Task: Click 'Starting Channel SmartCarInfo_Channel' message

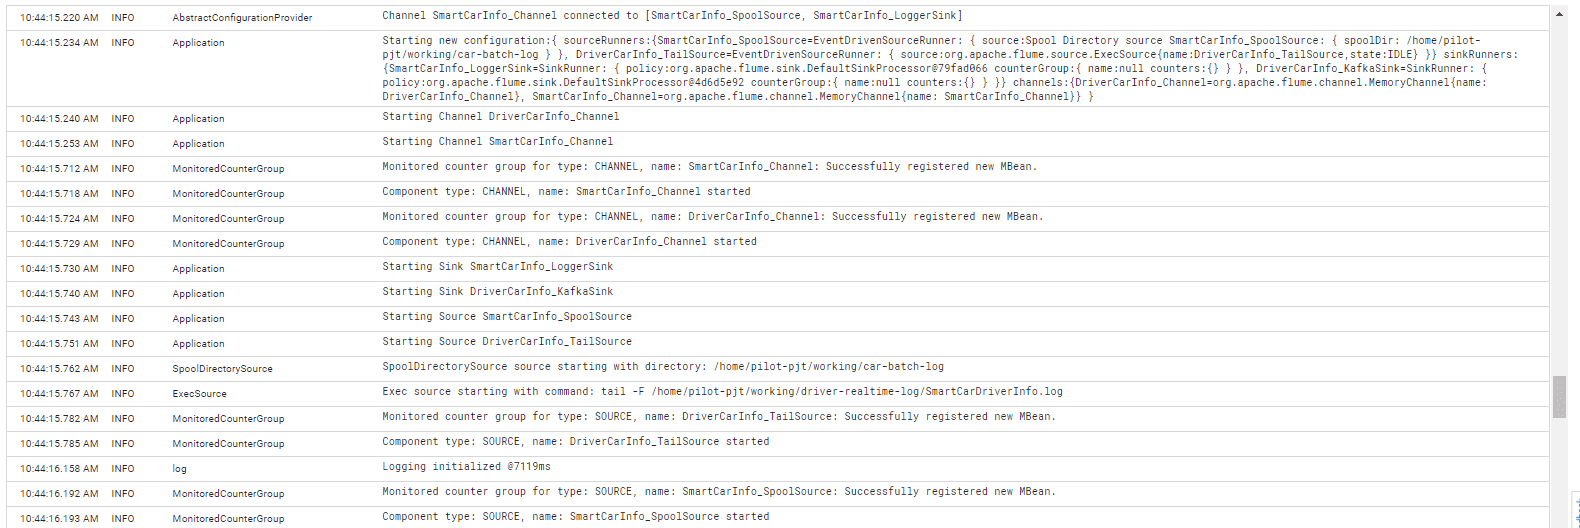Action: [497, 142]
